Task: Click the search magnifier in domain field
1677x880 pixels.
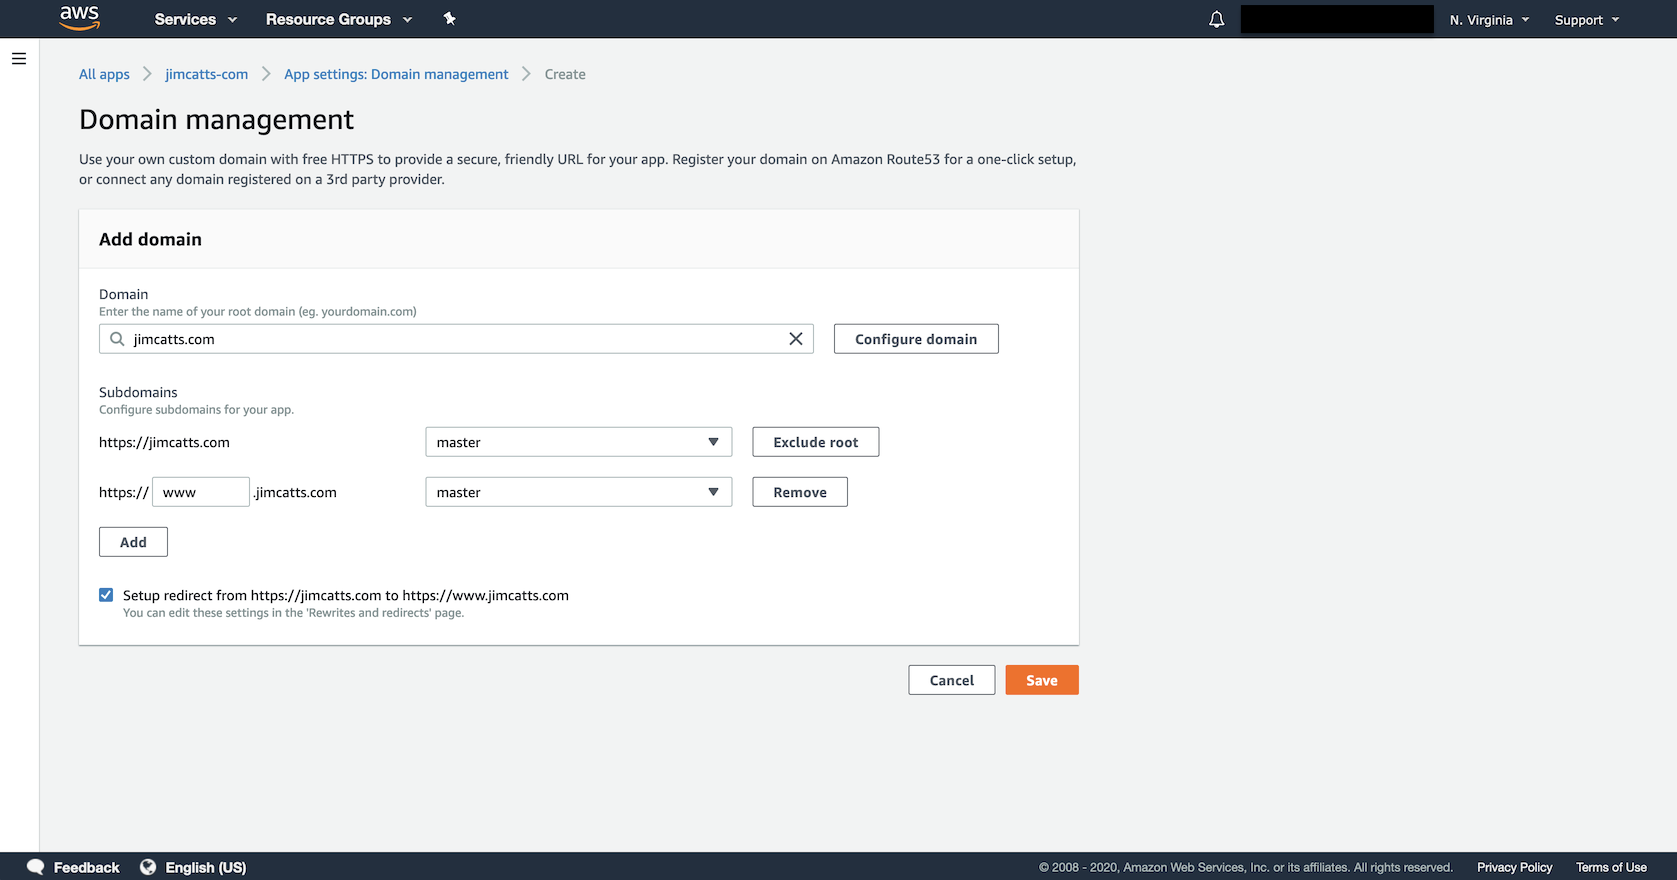Action: click(x=117, y=339)
